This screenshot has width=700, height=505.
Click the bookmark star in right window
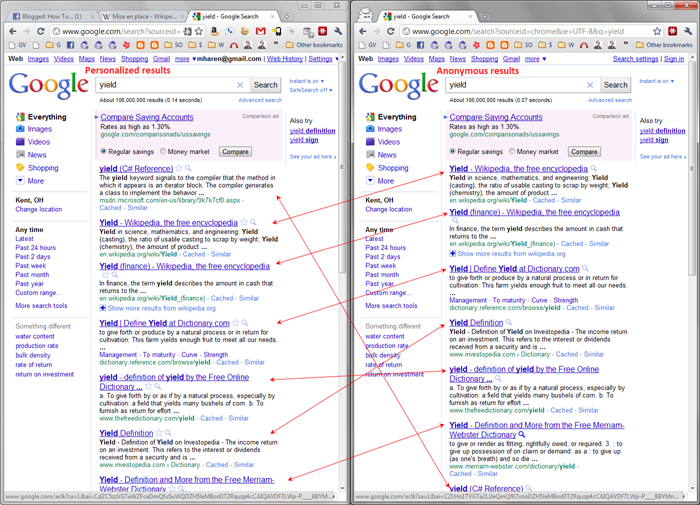(657, 31)
